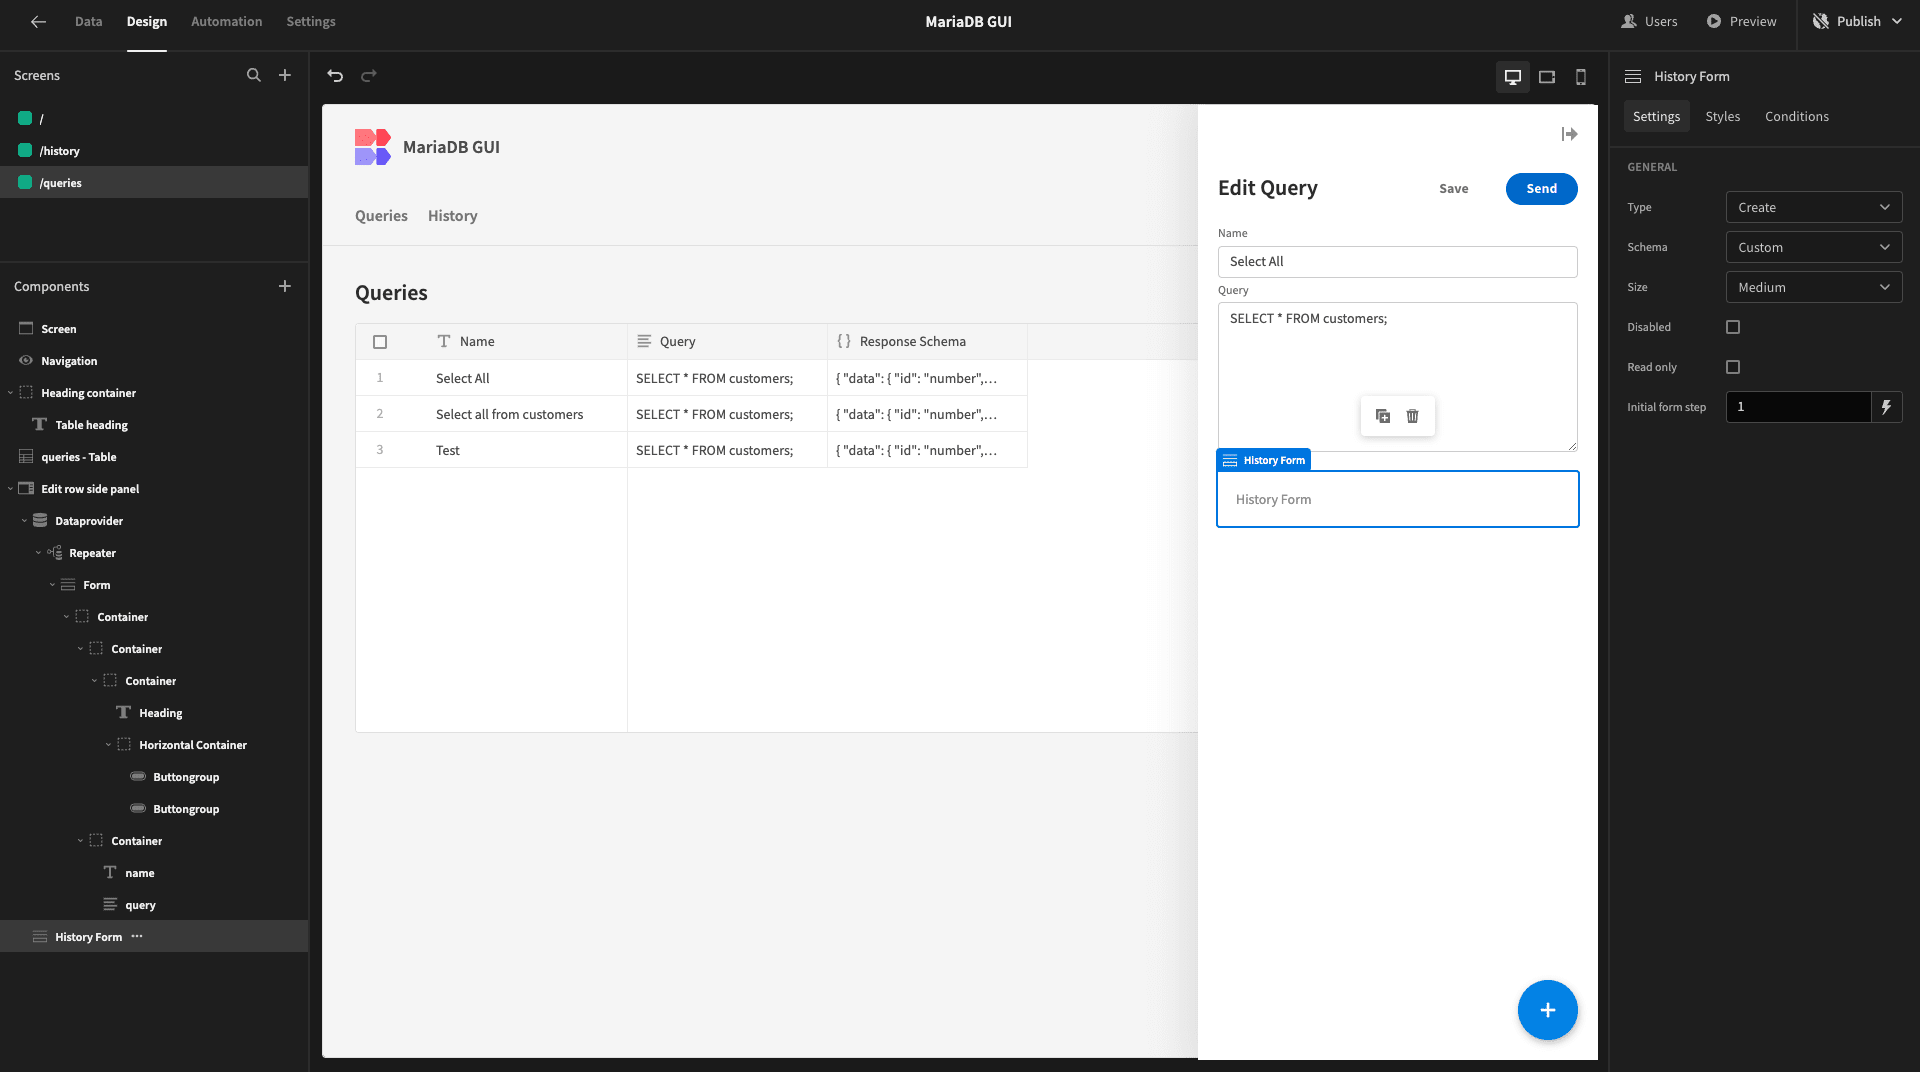The width and height of the screenshot is (1920, 1072).
Task: Delete the selected component via trash icon
Action: (x=1413, y=416)
